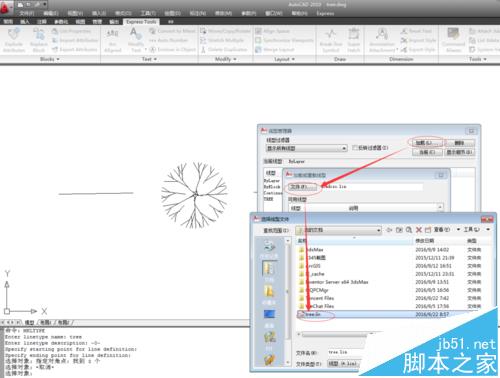500x378 pixels.
Task: Click List Properties in Blocks panel
Action: tap(71, 31)
